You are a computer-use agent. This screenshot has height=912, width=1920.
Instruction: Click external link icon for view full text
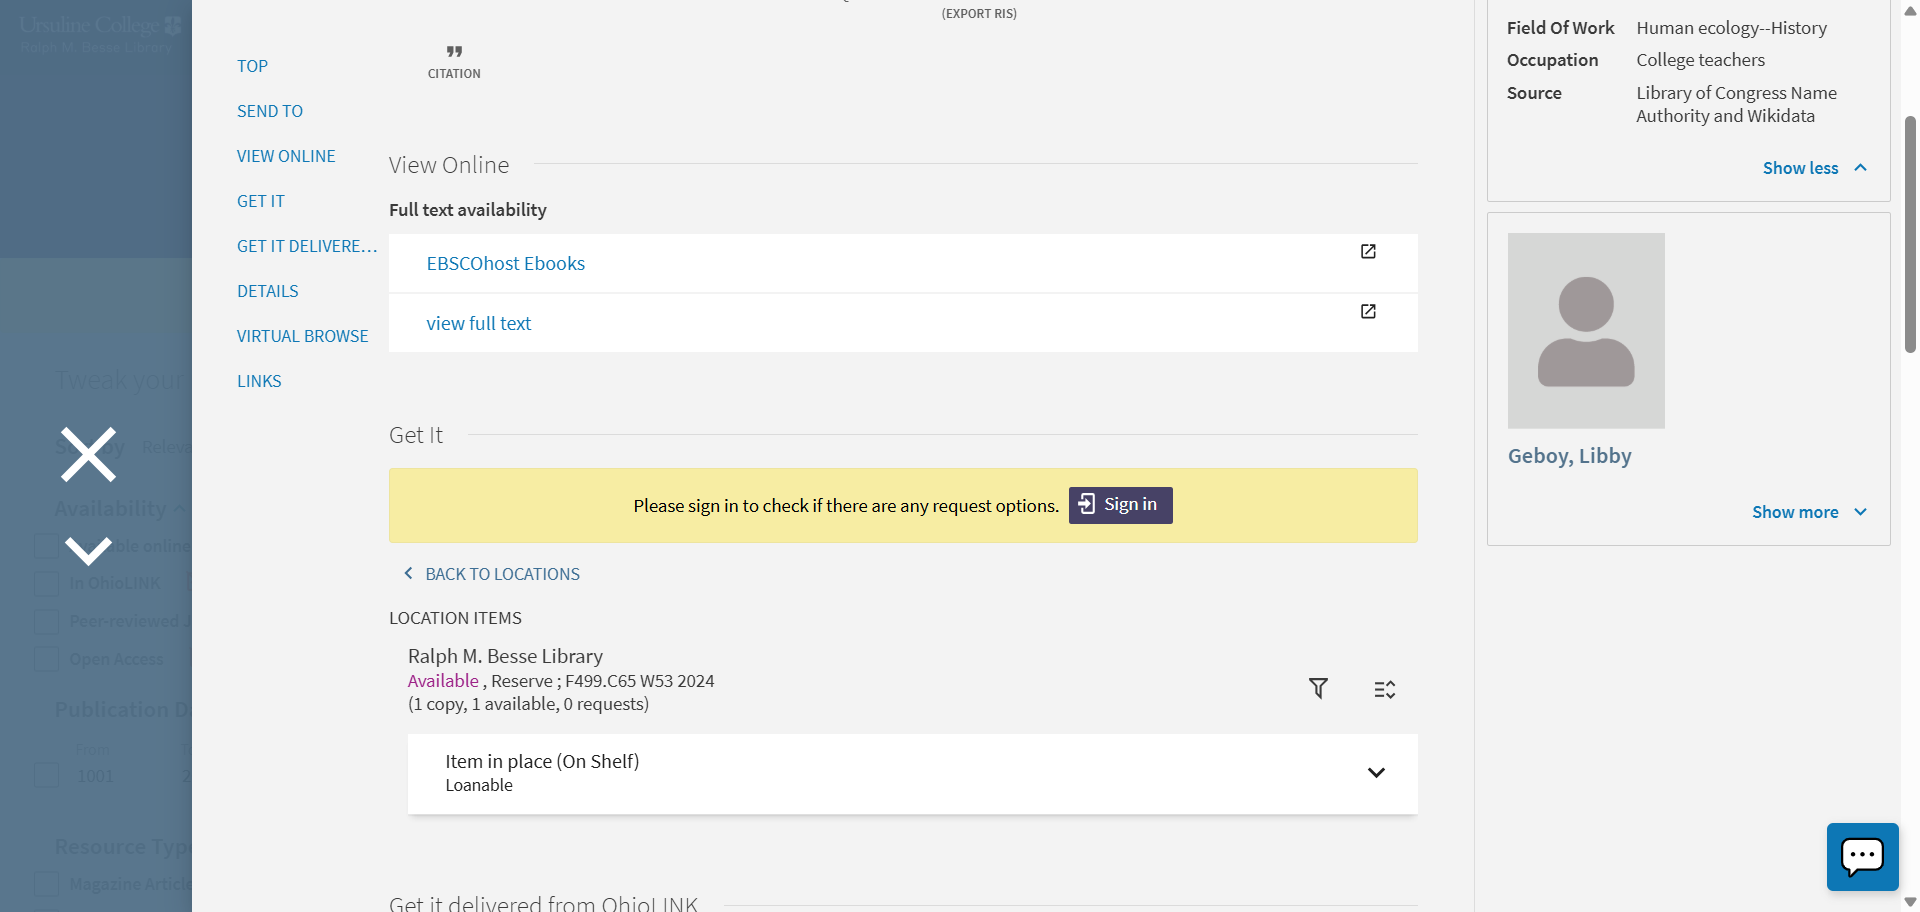click(x=1368, y=312)
